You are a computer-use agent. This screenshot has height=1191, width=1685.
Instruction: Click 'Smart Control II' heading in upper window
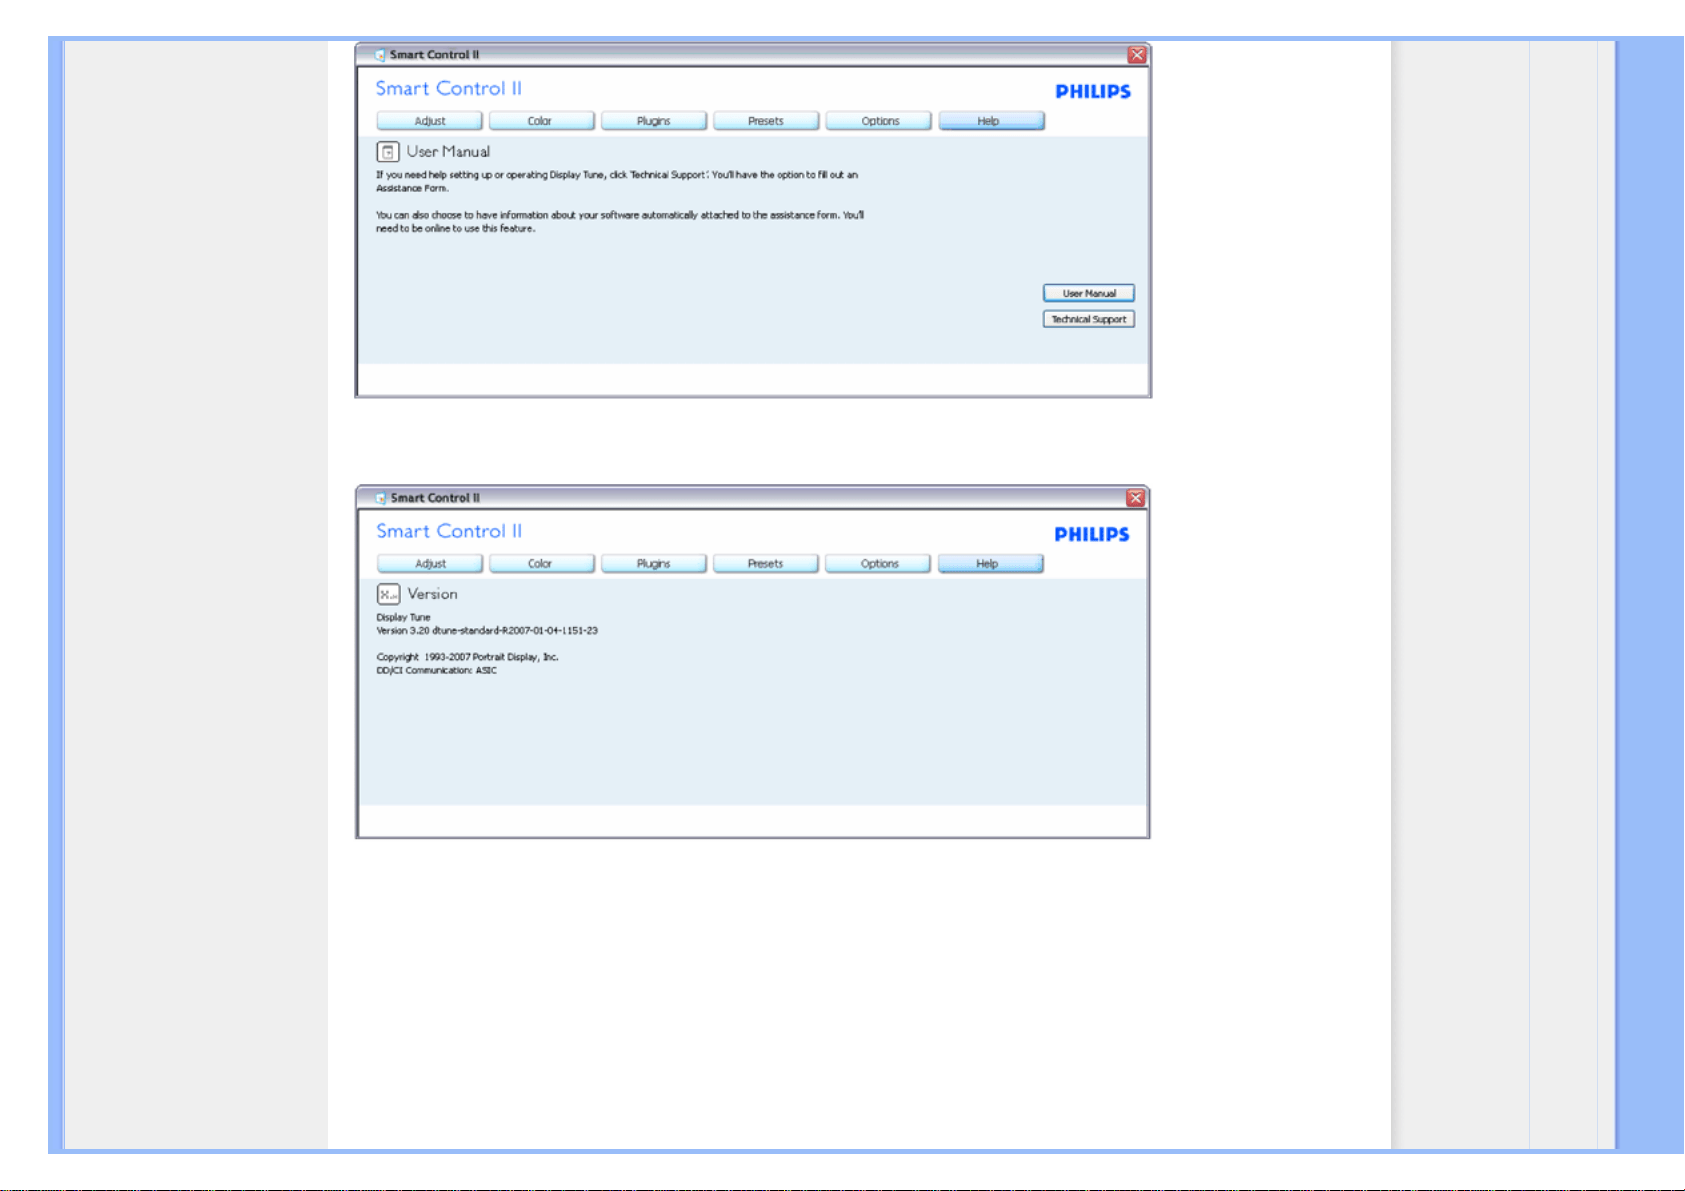click(x=449, y=88)
